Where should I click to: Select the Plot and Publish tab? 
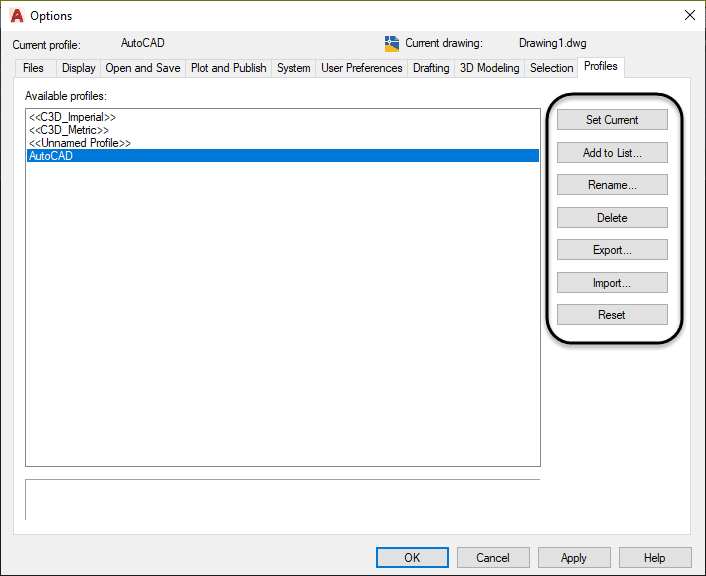tap(228, 68)
